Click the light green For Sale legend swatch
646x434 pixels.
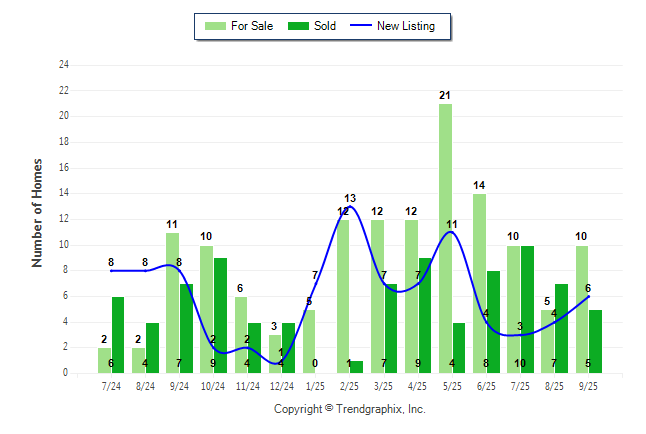[x=213, y=26]
